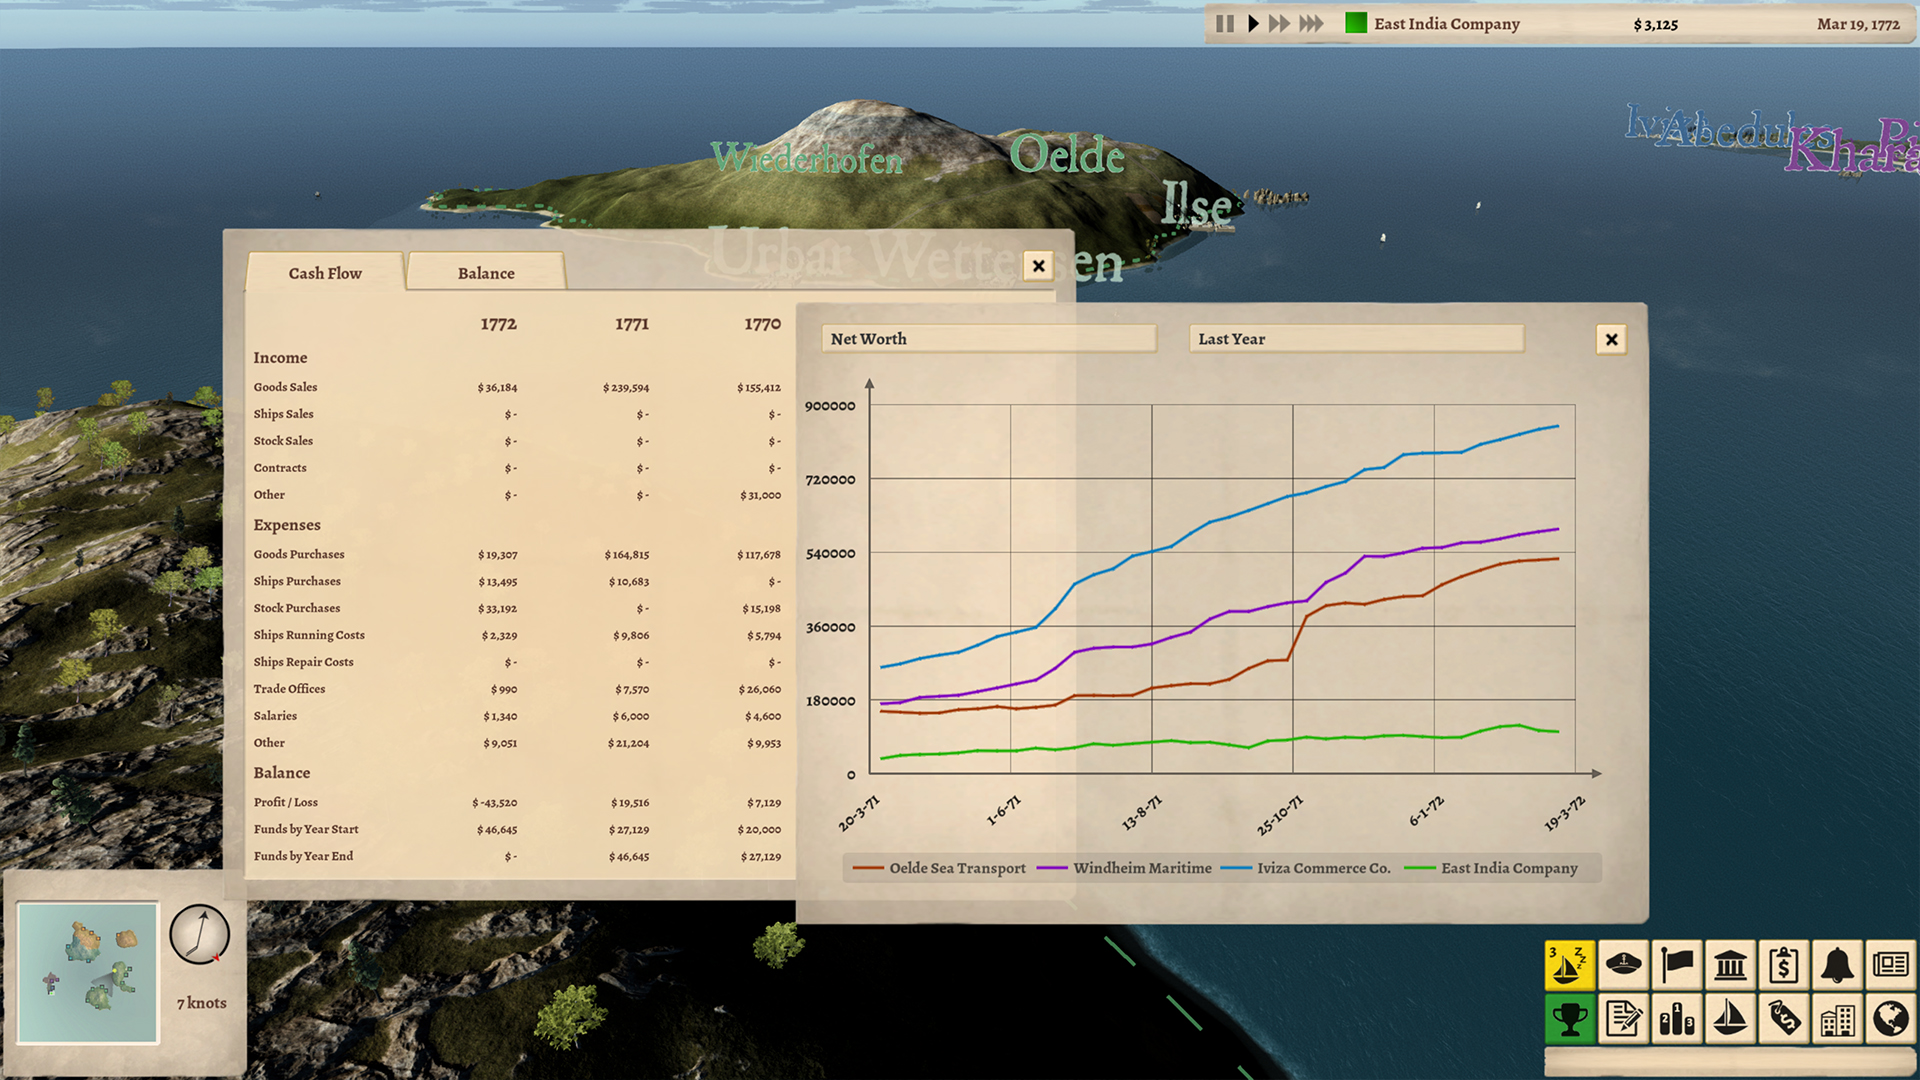The image size is (1920, 1080).
Task: Pause the game clock
Action: click(x=1225, y=23)
